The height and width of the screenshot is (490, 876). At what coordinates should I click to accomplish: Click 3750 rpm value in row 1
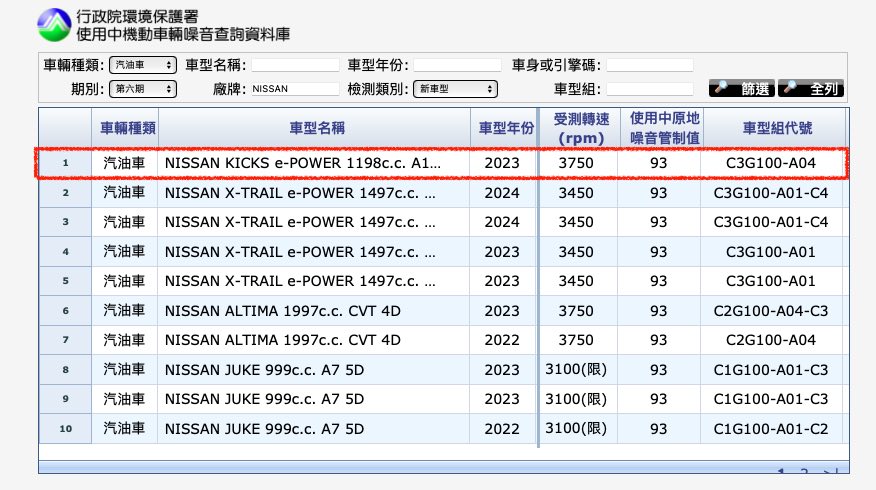point(576,163)
